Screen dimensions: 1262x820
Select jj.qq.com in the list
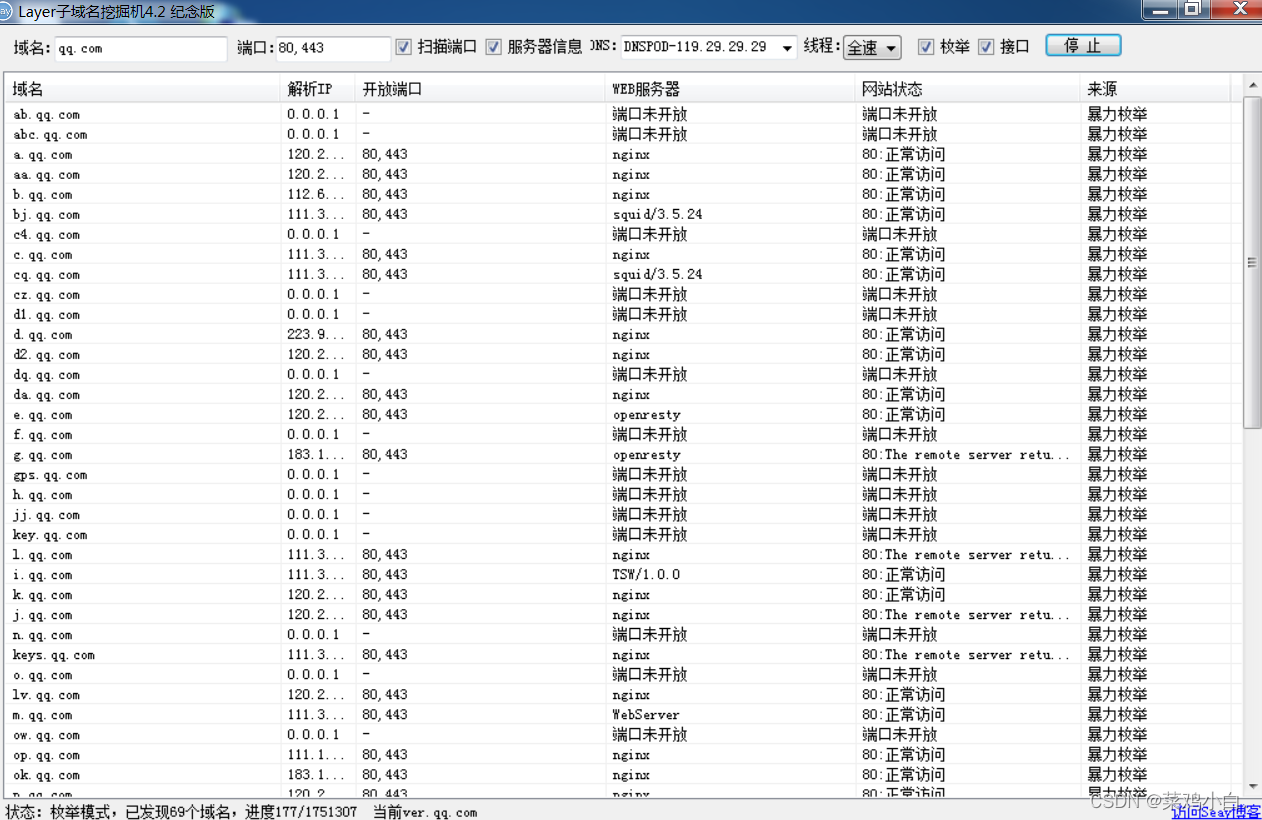coord(46,515)
